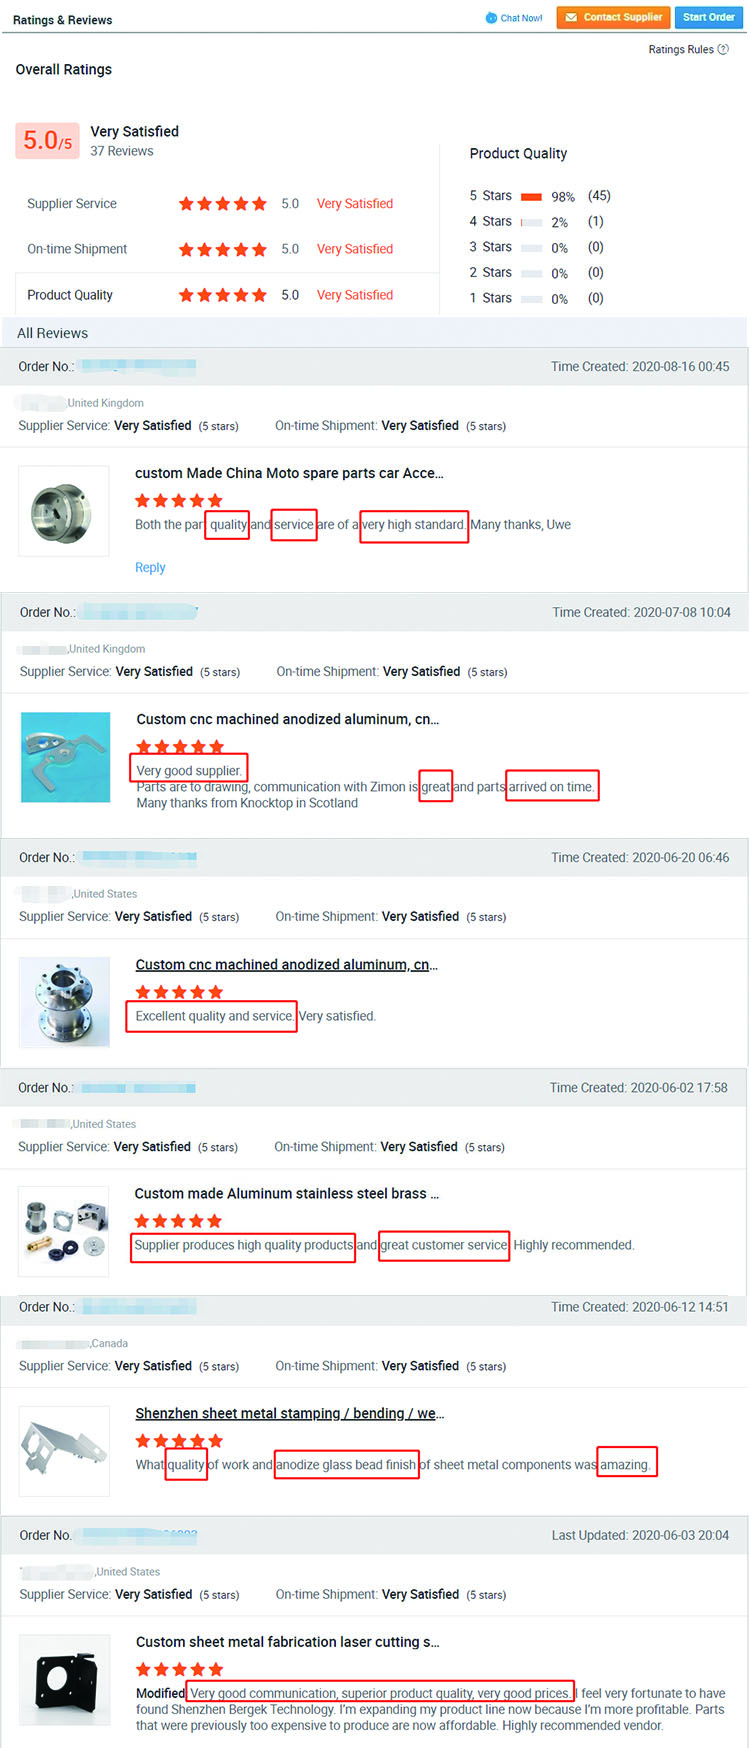Open the Ratings Rules help icon
This screenshot has width=749, height=1748.
pyautogui.click(x=723, y=49)
